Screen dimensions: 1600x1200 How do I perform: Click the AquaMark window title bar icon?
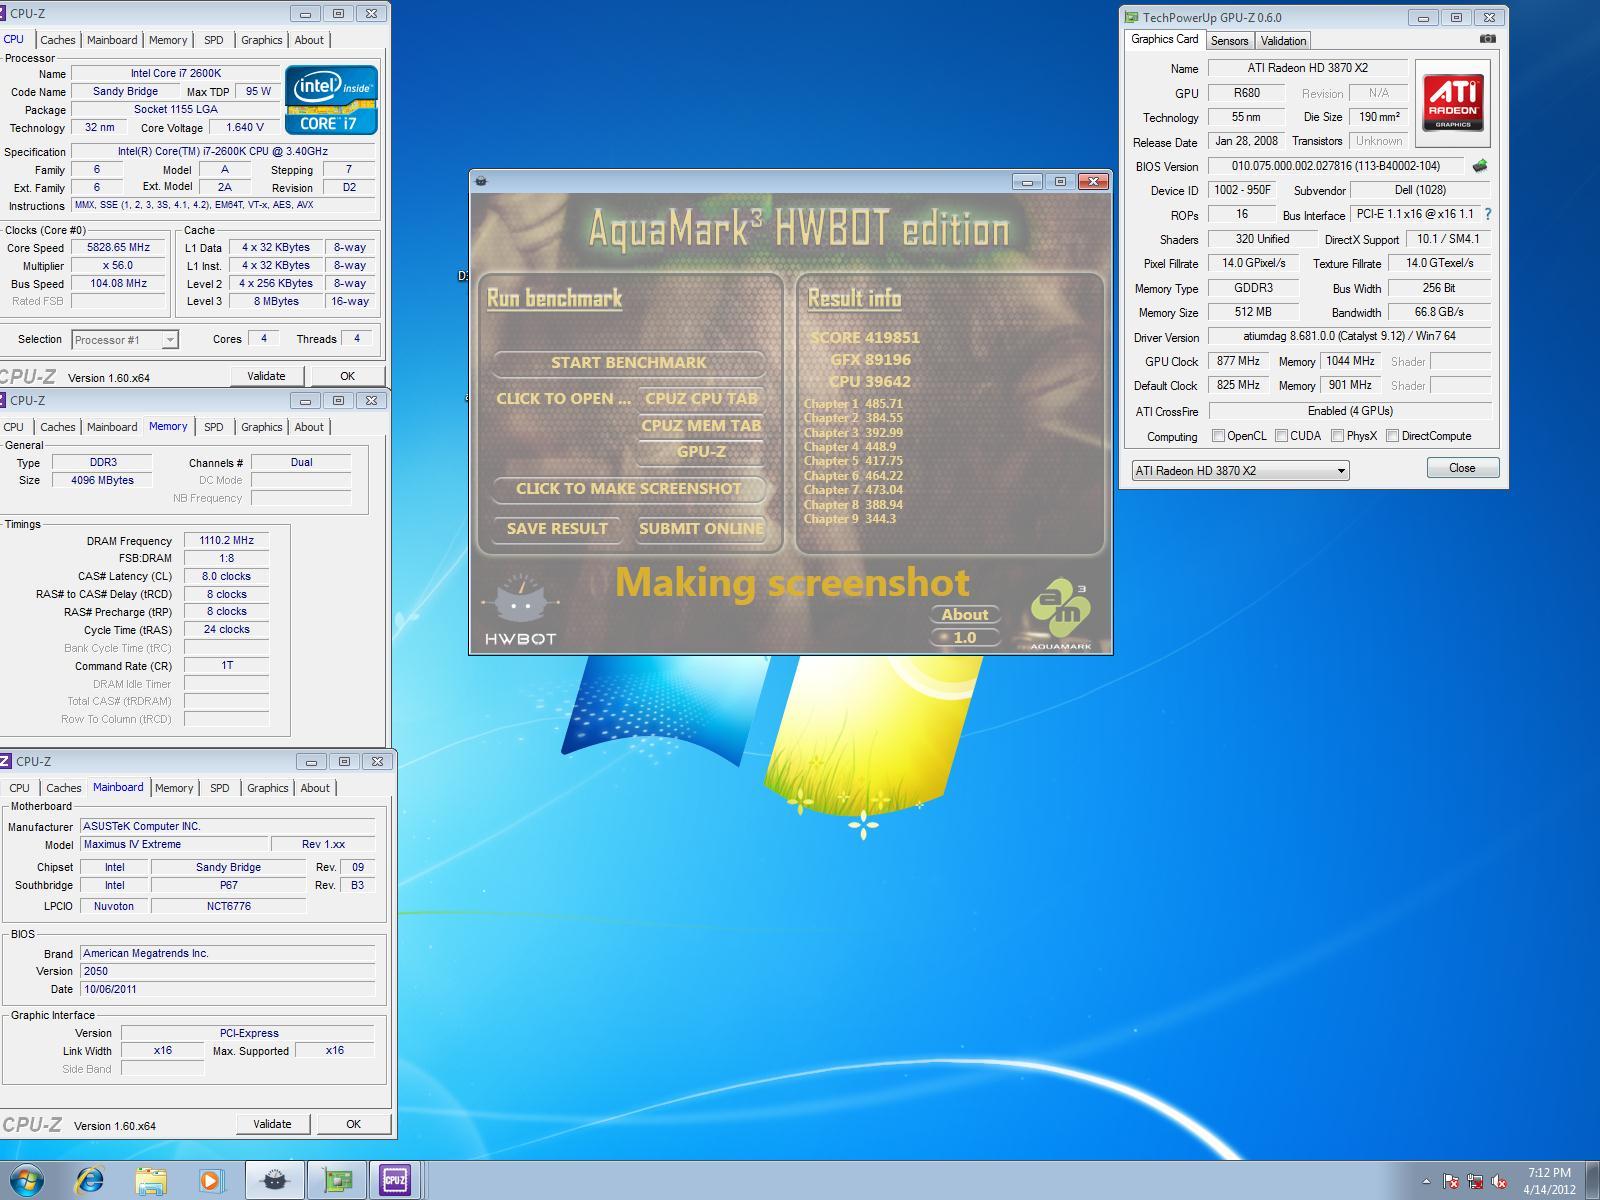(481, 181)
